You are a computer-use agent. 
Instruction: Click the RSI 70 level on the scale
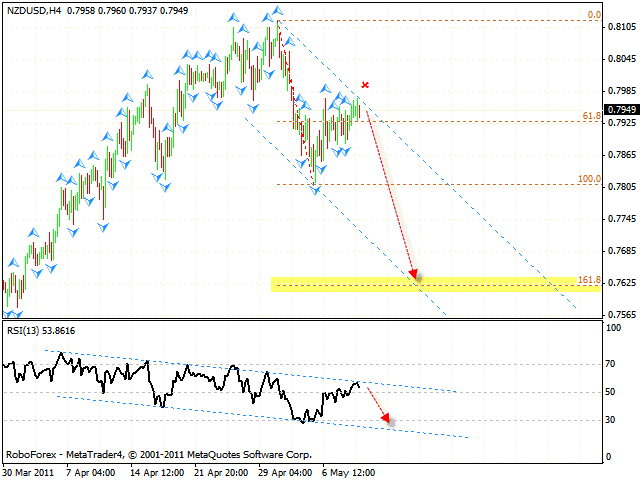[610, 364]
